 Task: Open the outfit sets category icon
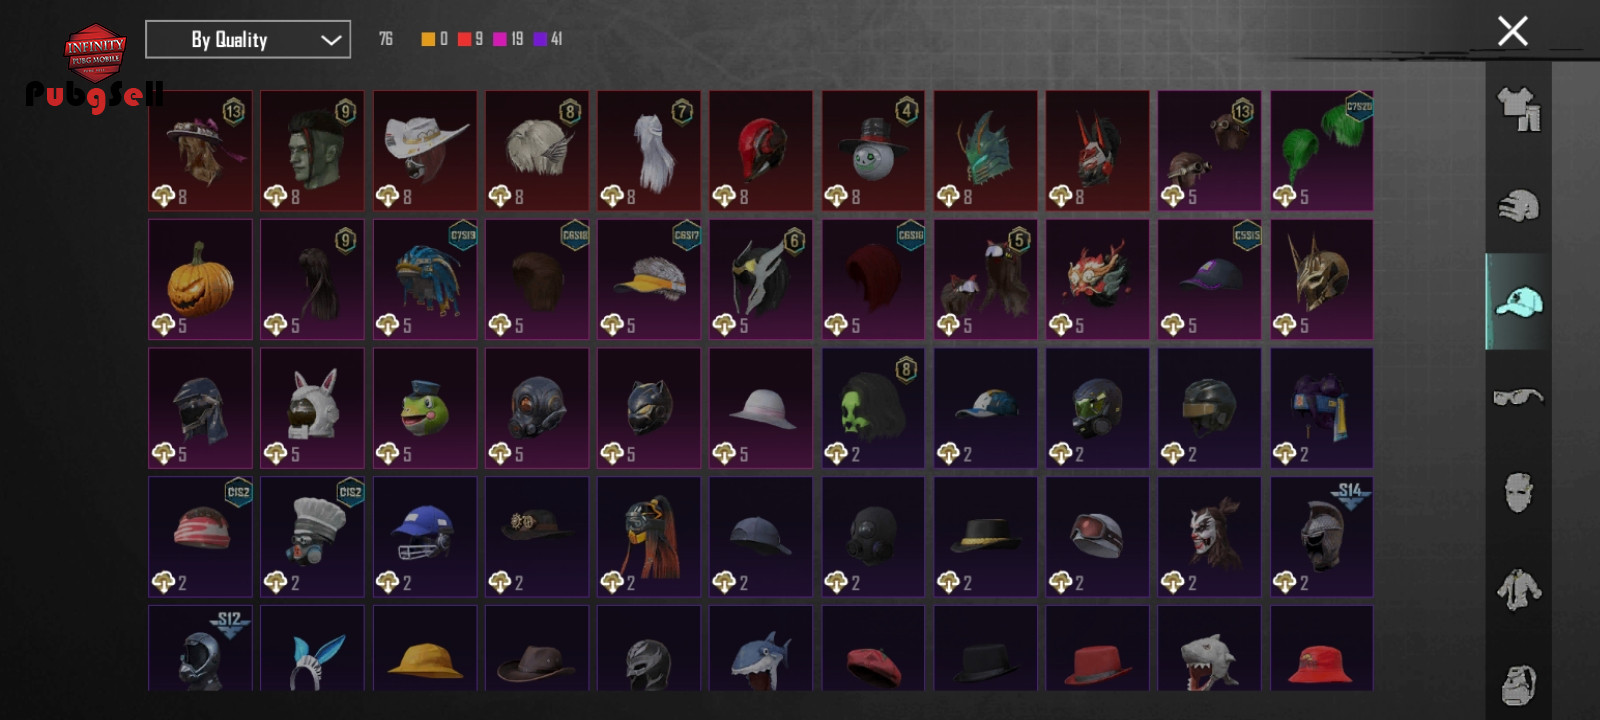(1518, 108)
